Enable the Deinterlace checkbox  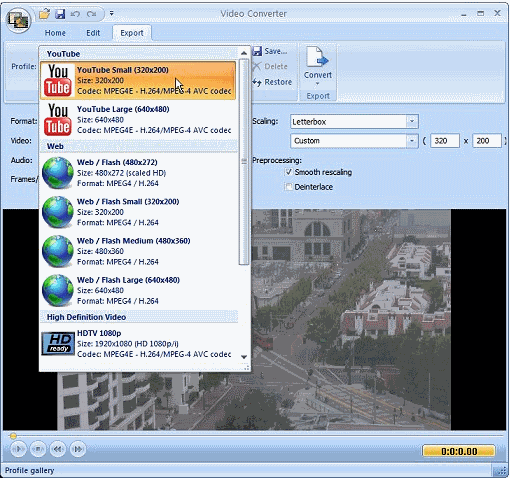coord(288,187)
